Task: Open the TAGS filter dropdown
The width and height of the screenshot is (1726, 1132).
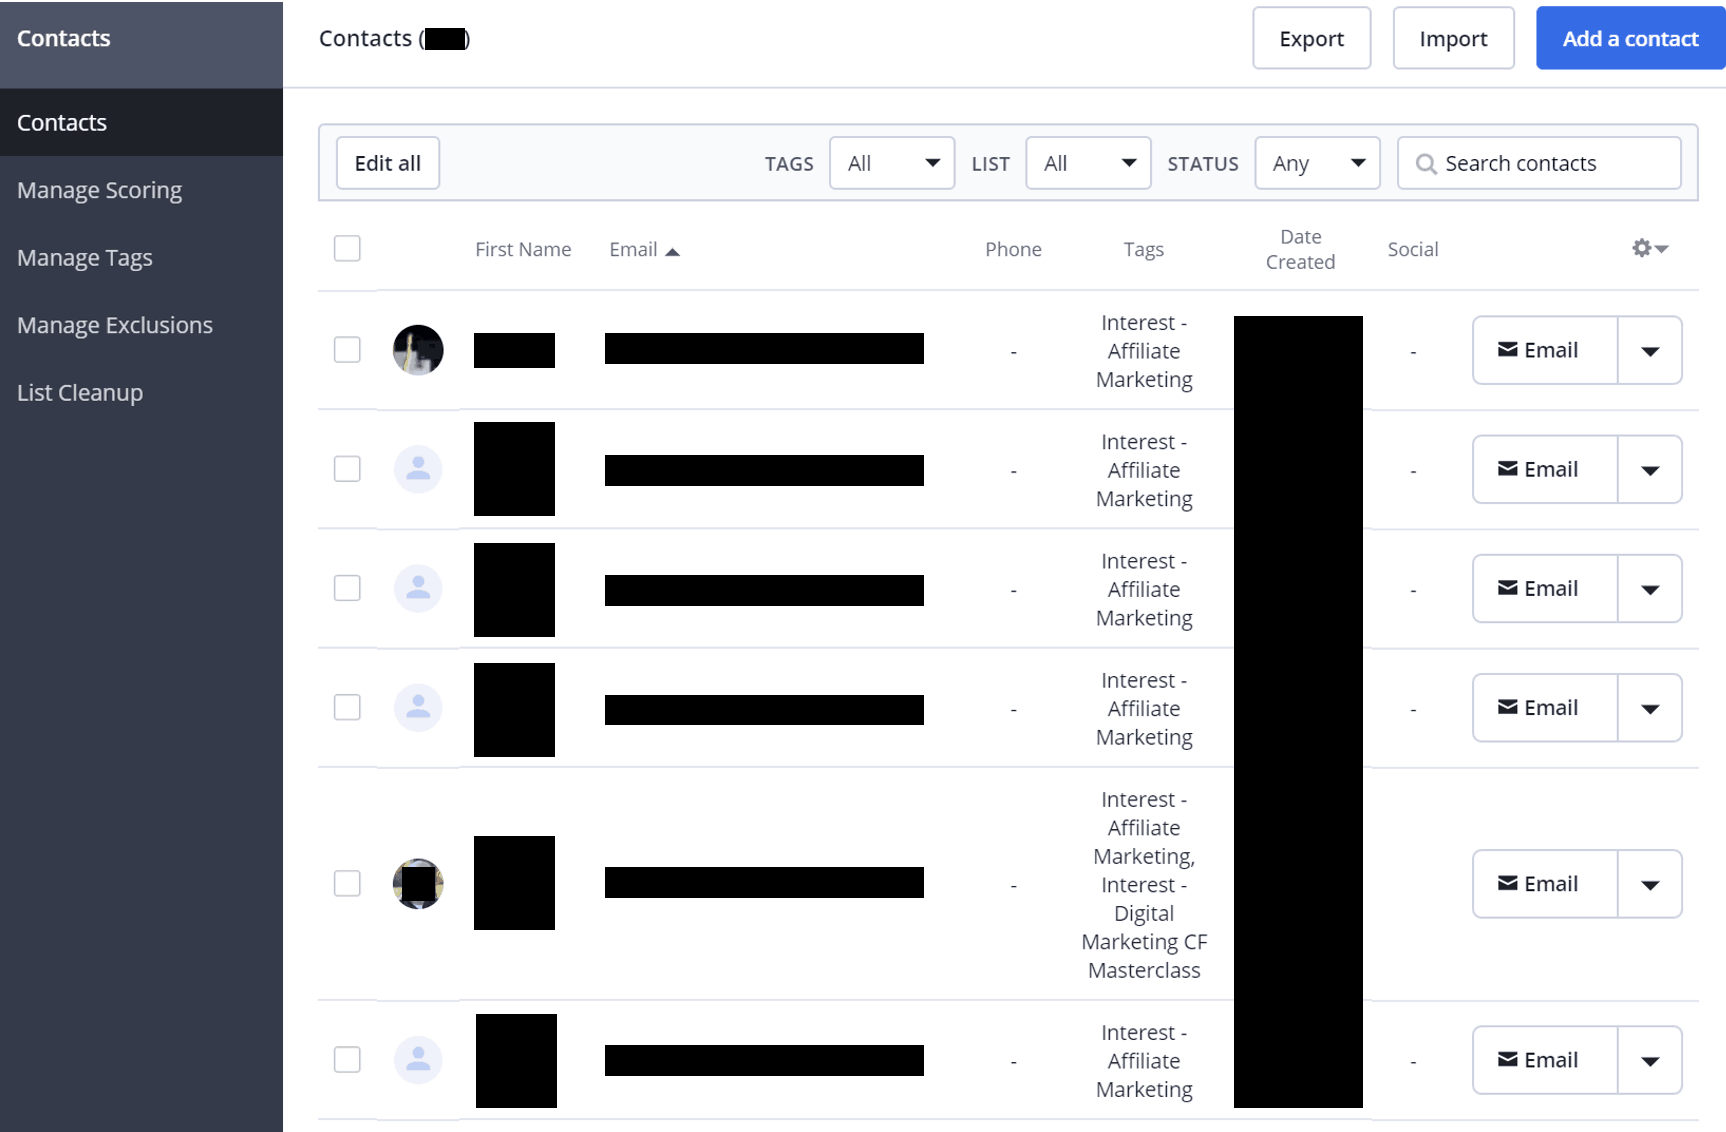Action: coord(891,163)
